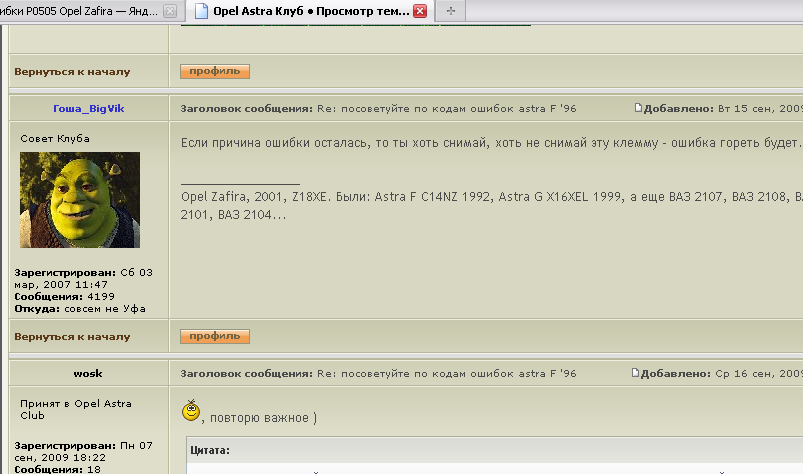The image size is (803, 474).
Task: Click post icon next to Добавлено Ср 16 сен
Action: [x=635, y=373]
